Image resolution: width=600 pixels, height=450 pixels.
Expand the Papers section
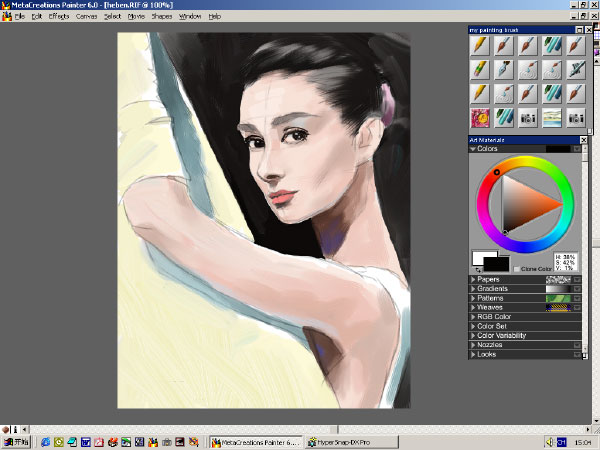point(473,279)
